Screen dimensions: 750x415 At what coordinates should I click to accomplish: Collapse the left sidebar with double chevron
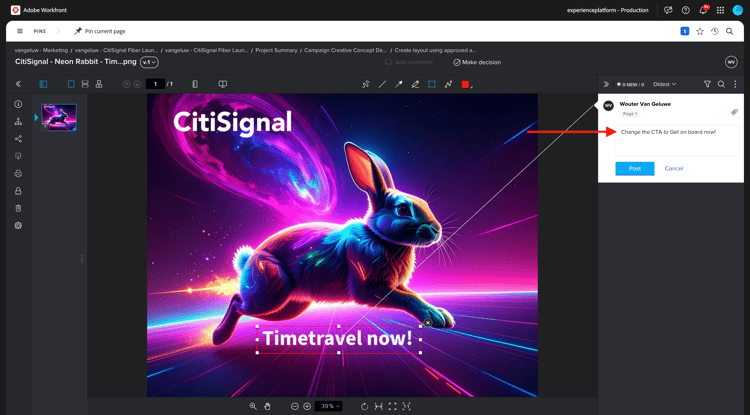(x=18, y=85)
